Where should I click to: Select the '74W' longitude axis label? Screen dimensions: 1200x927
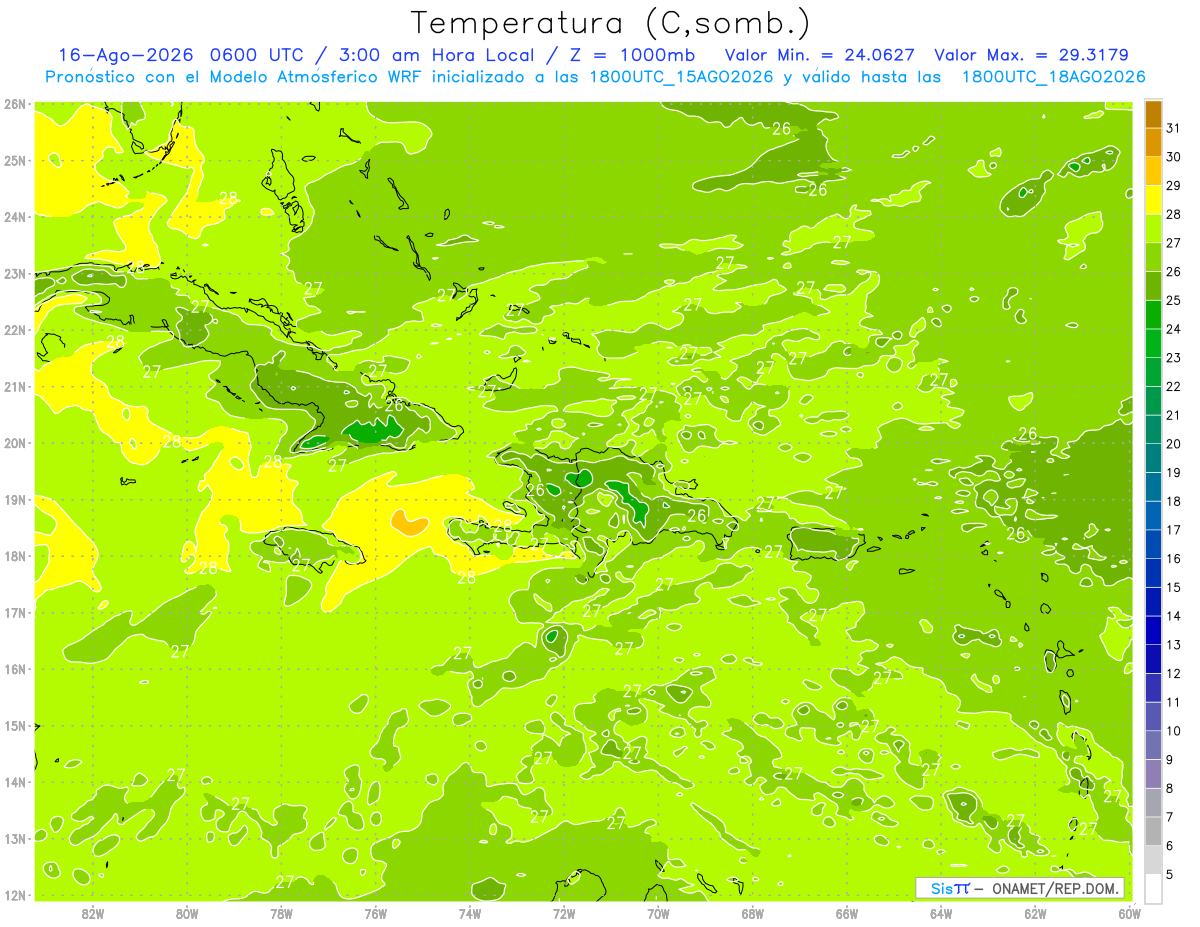pos(469,913)
